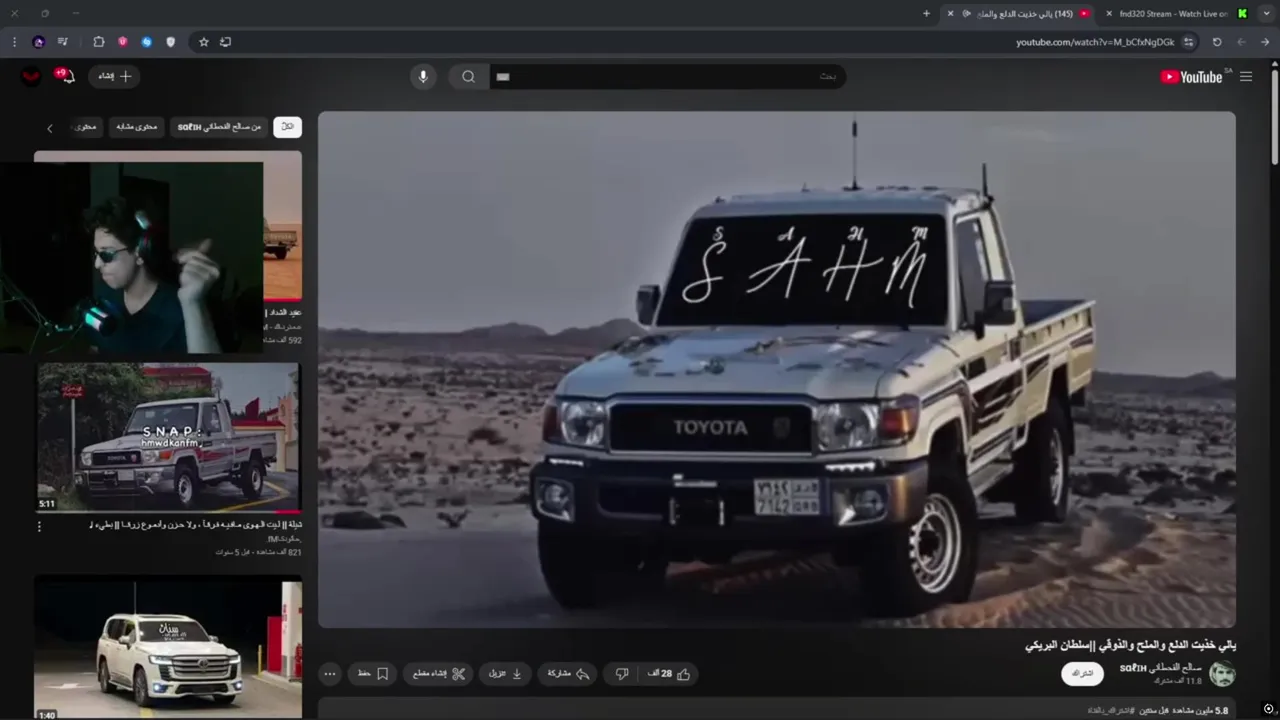Close the fnd320 Stream browser tab
This screenshot has width=1280, height=720.
(1108, 14)
